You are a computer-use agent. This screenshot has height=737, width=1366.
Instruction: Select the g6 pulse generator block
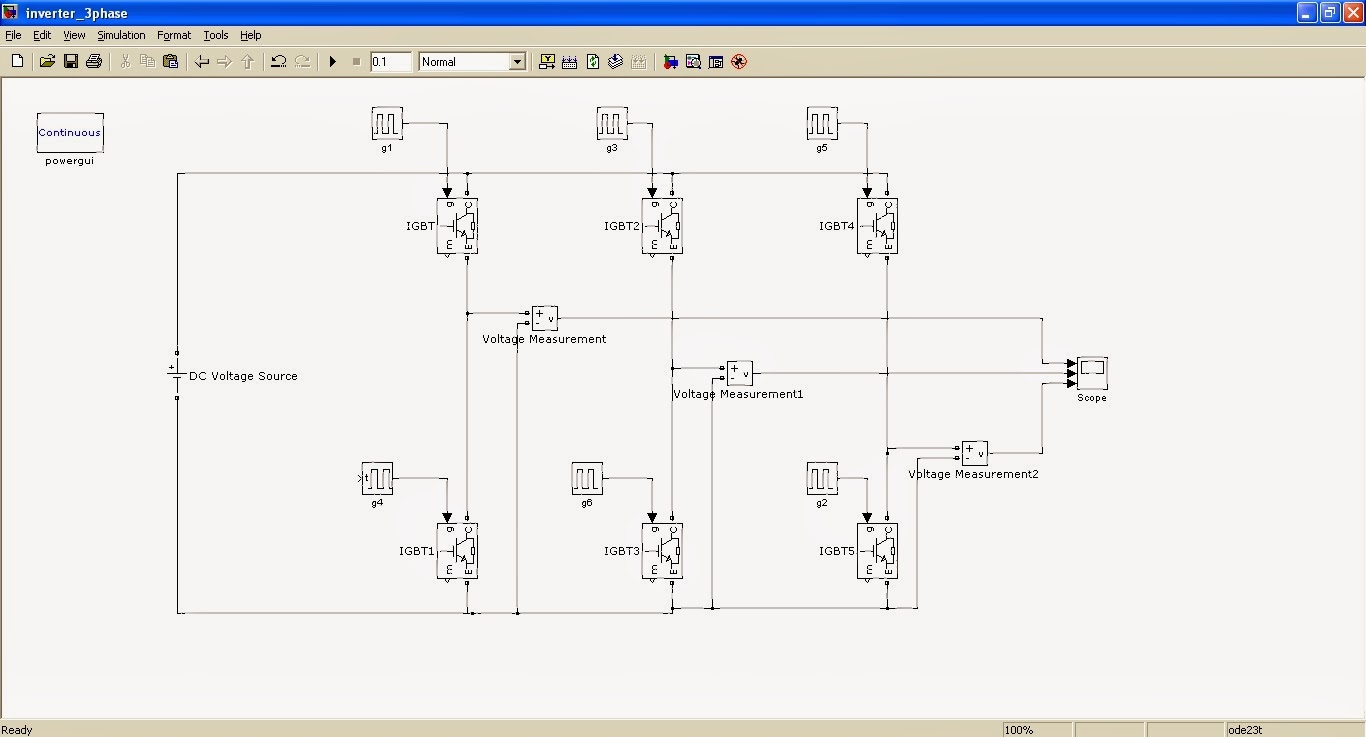click(x=587, y=478)
